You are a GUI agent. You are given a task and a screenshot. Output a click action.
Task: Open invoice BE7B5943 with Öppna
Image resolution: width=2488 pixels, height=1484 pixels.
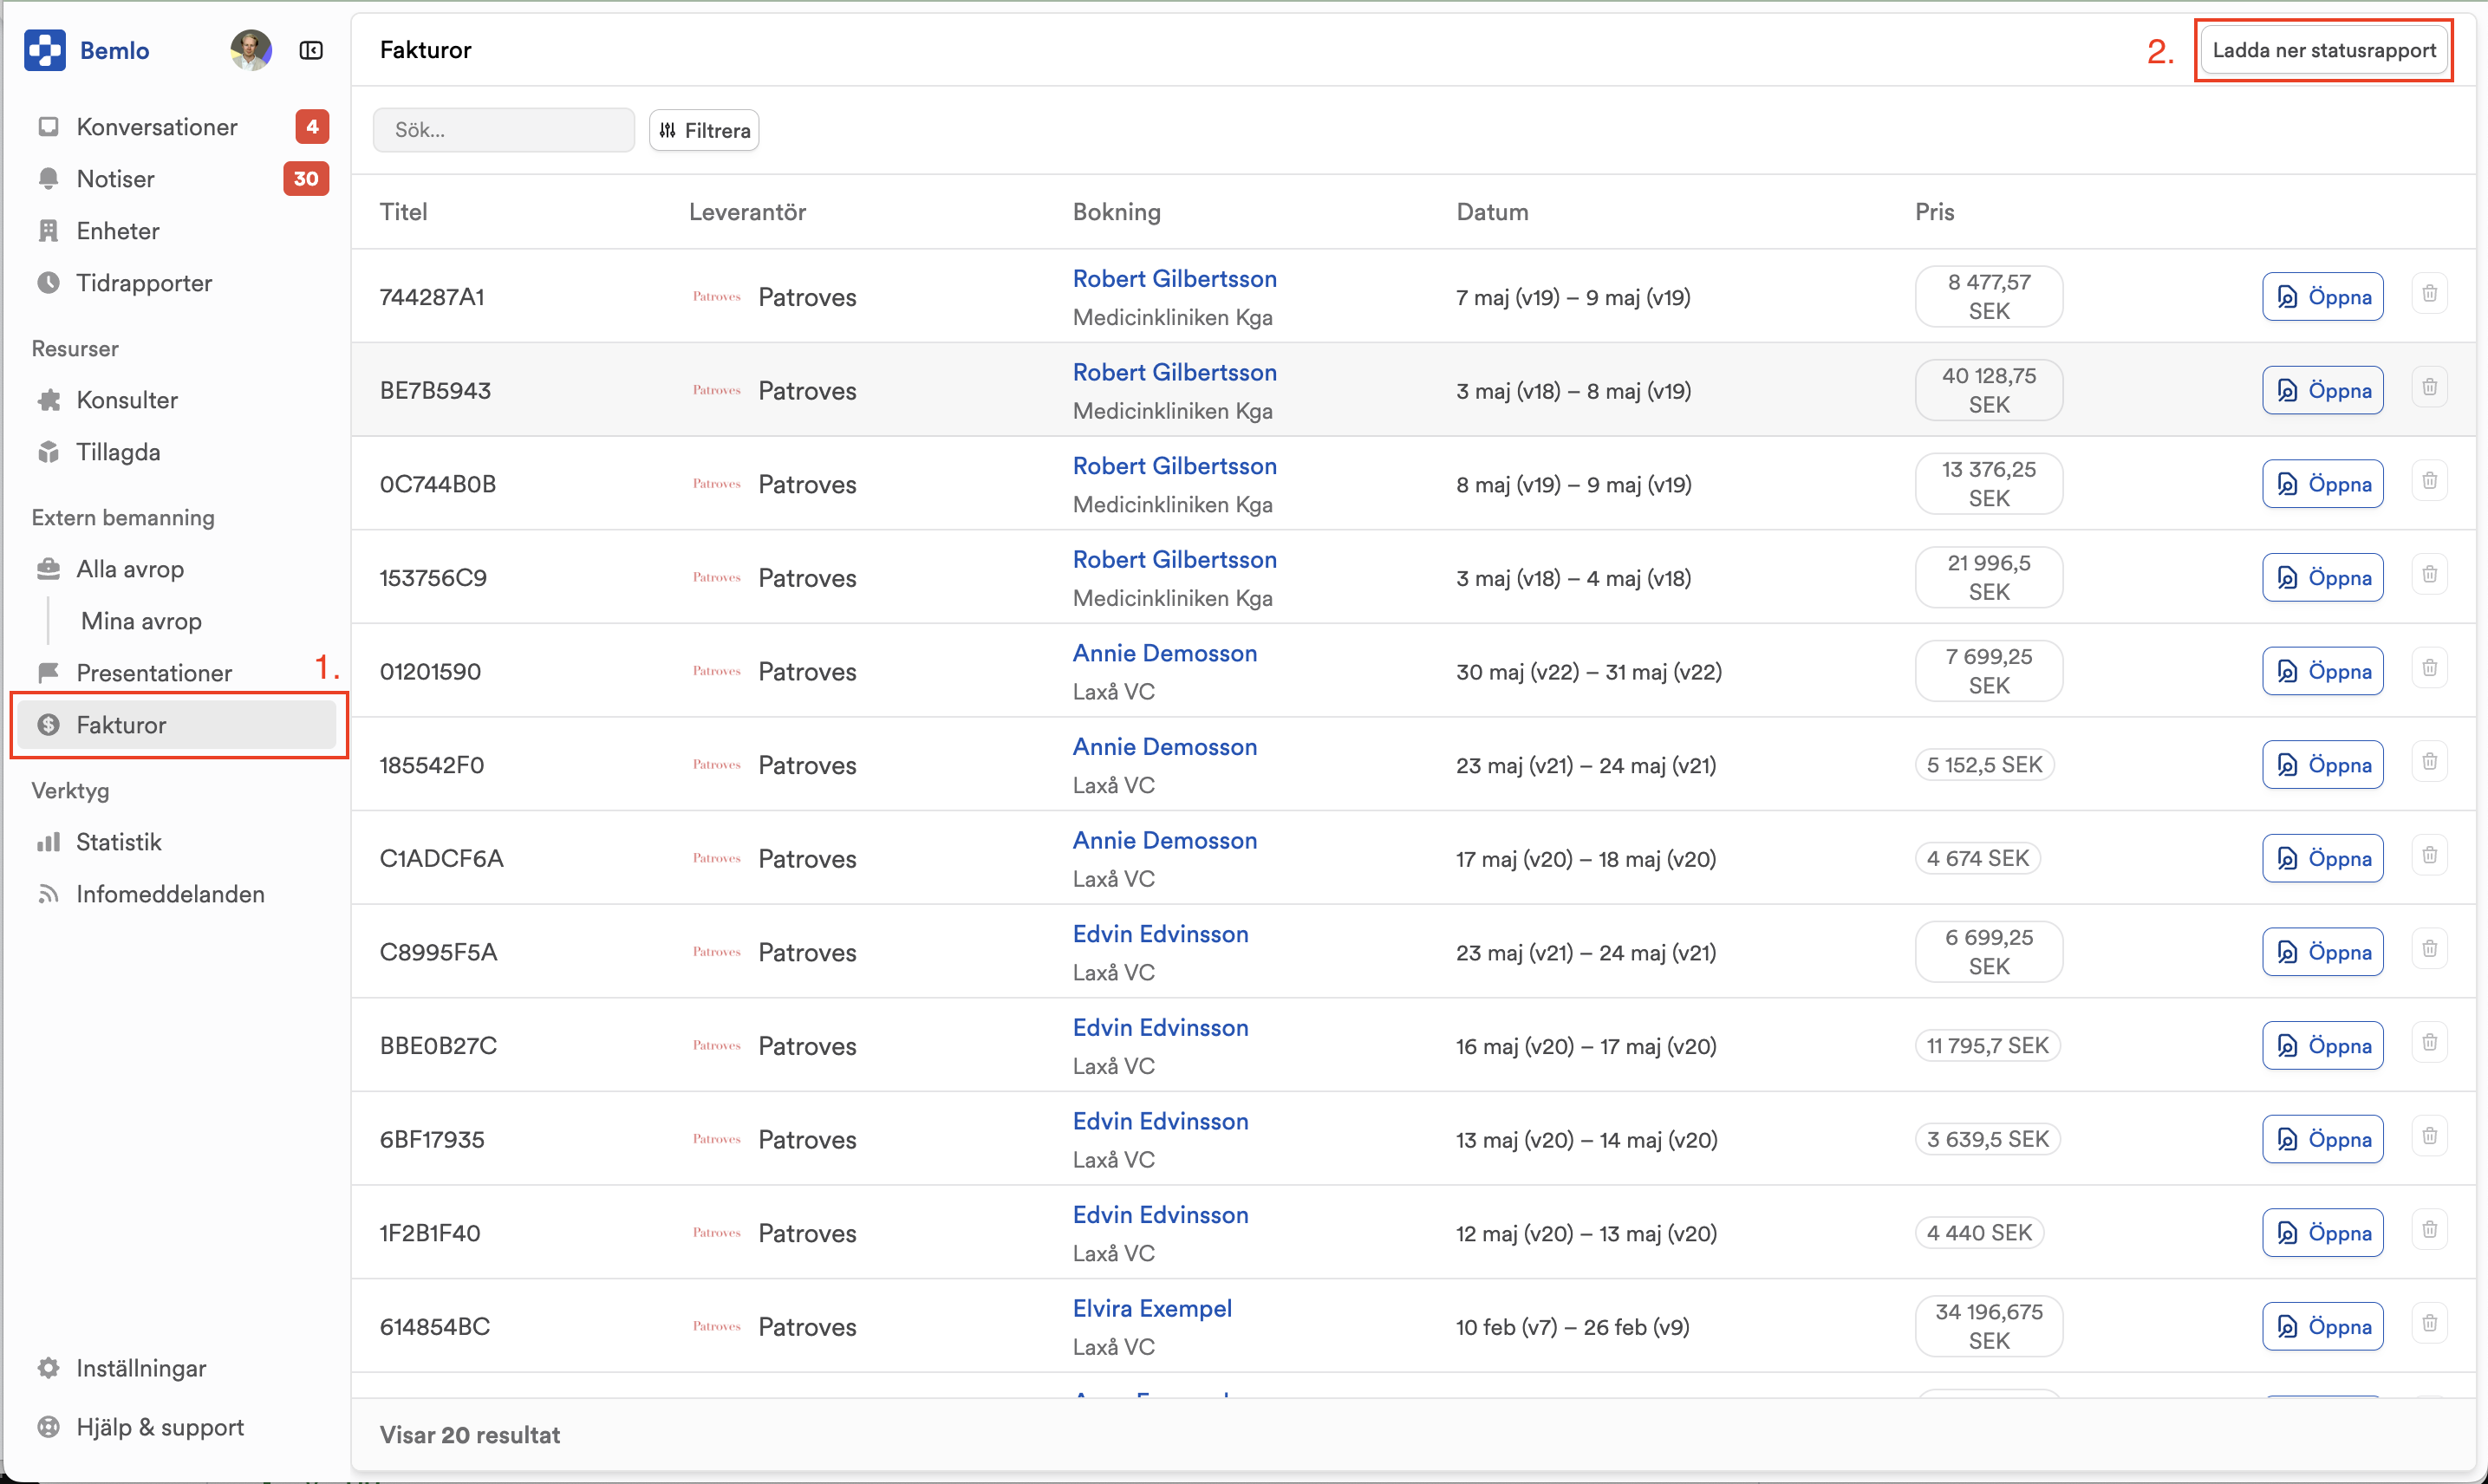coord(2323,390)
